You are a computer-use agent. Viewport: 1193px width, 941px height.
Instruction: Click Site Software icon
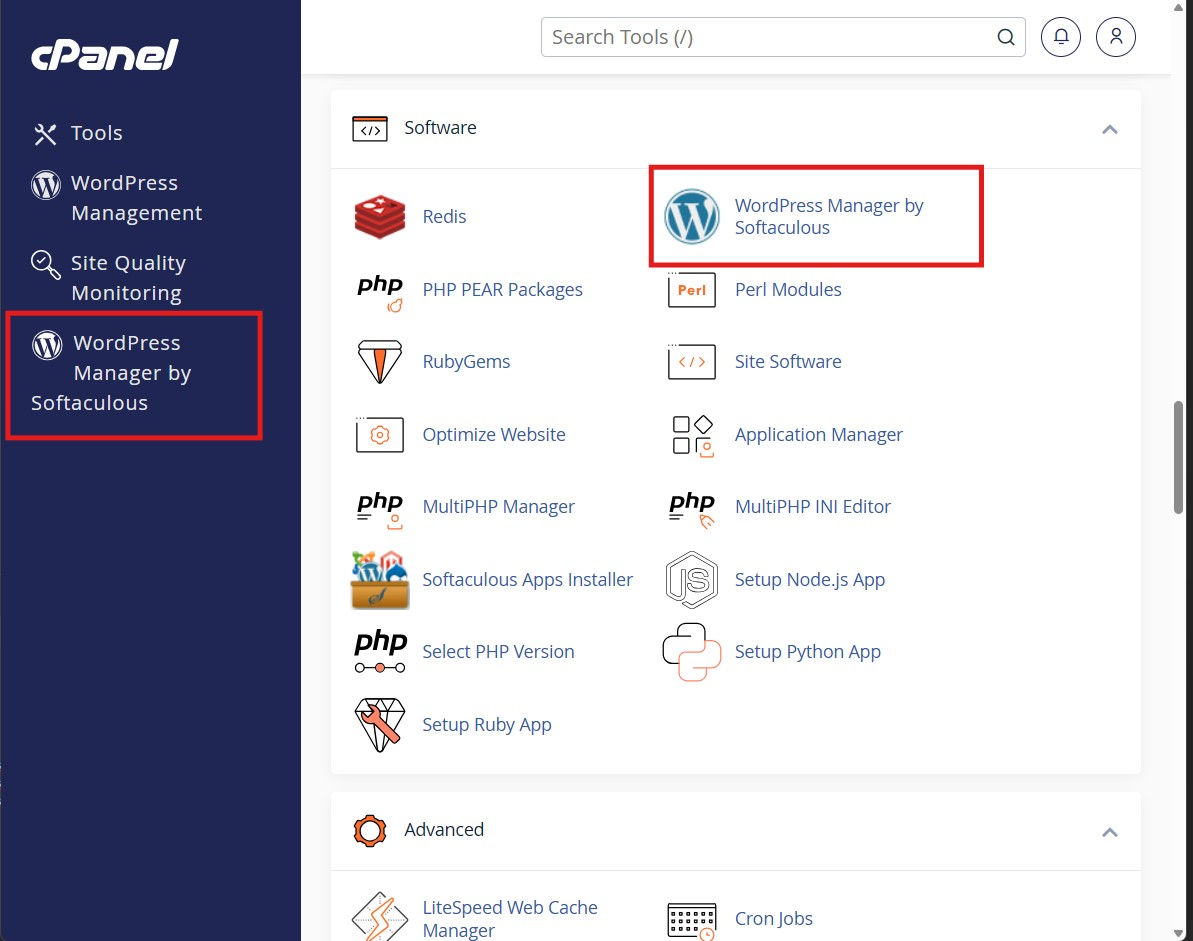[692, 362]
